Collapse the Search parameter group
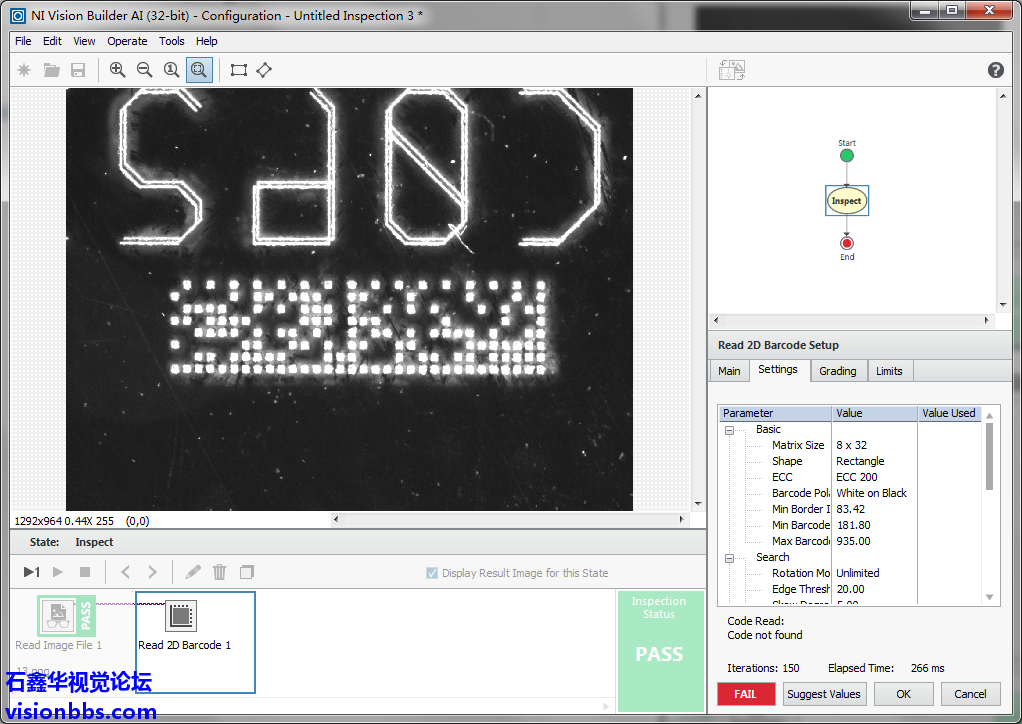The width and height of the screenshot is (1022, 724). click(729, 558)
